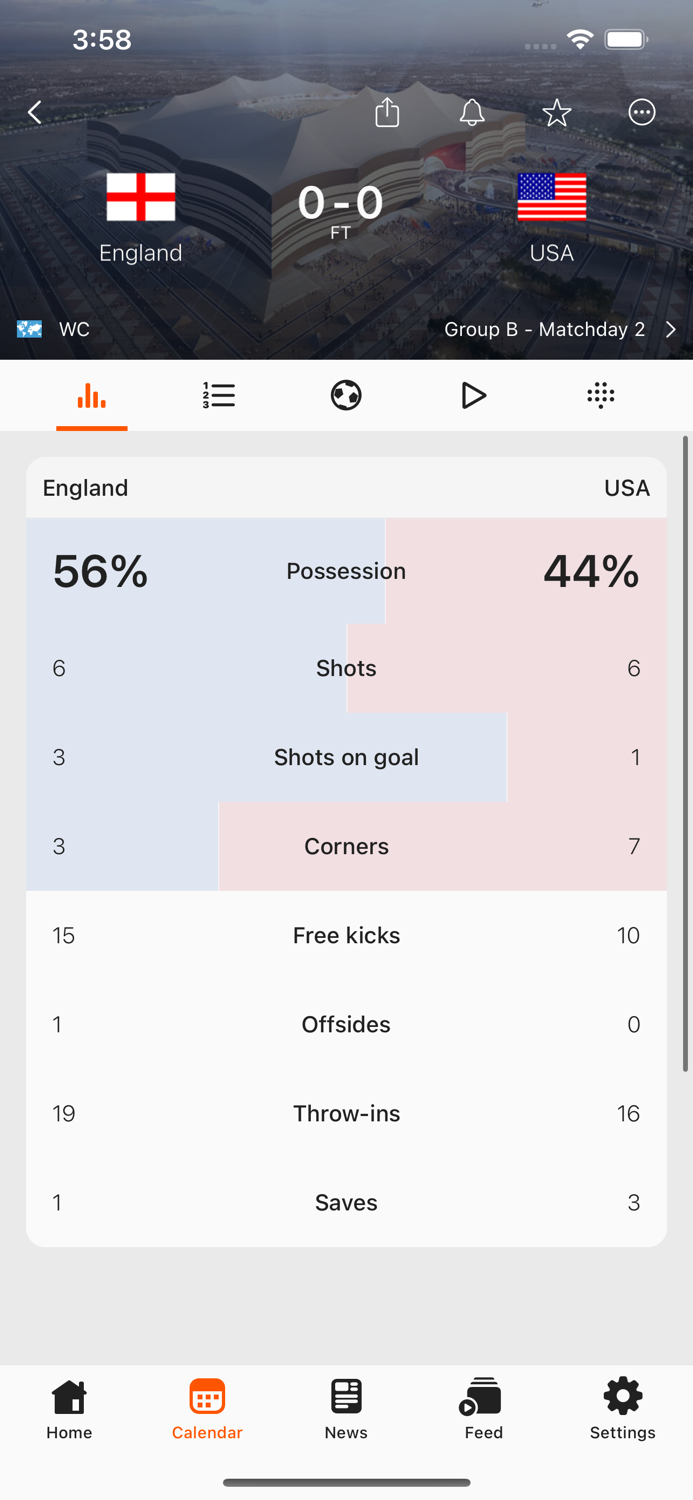Go back with the left chevron arrow

35,112
